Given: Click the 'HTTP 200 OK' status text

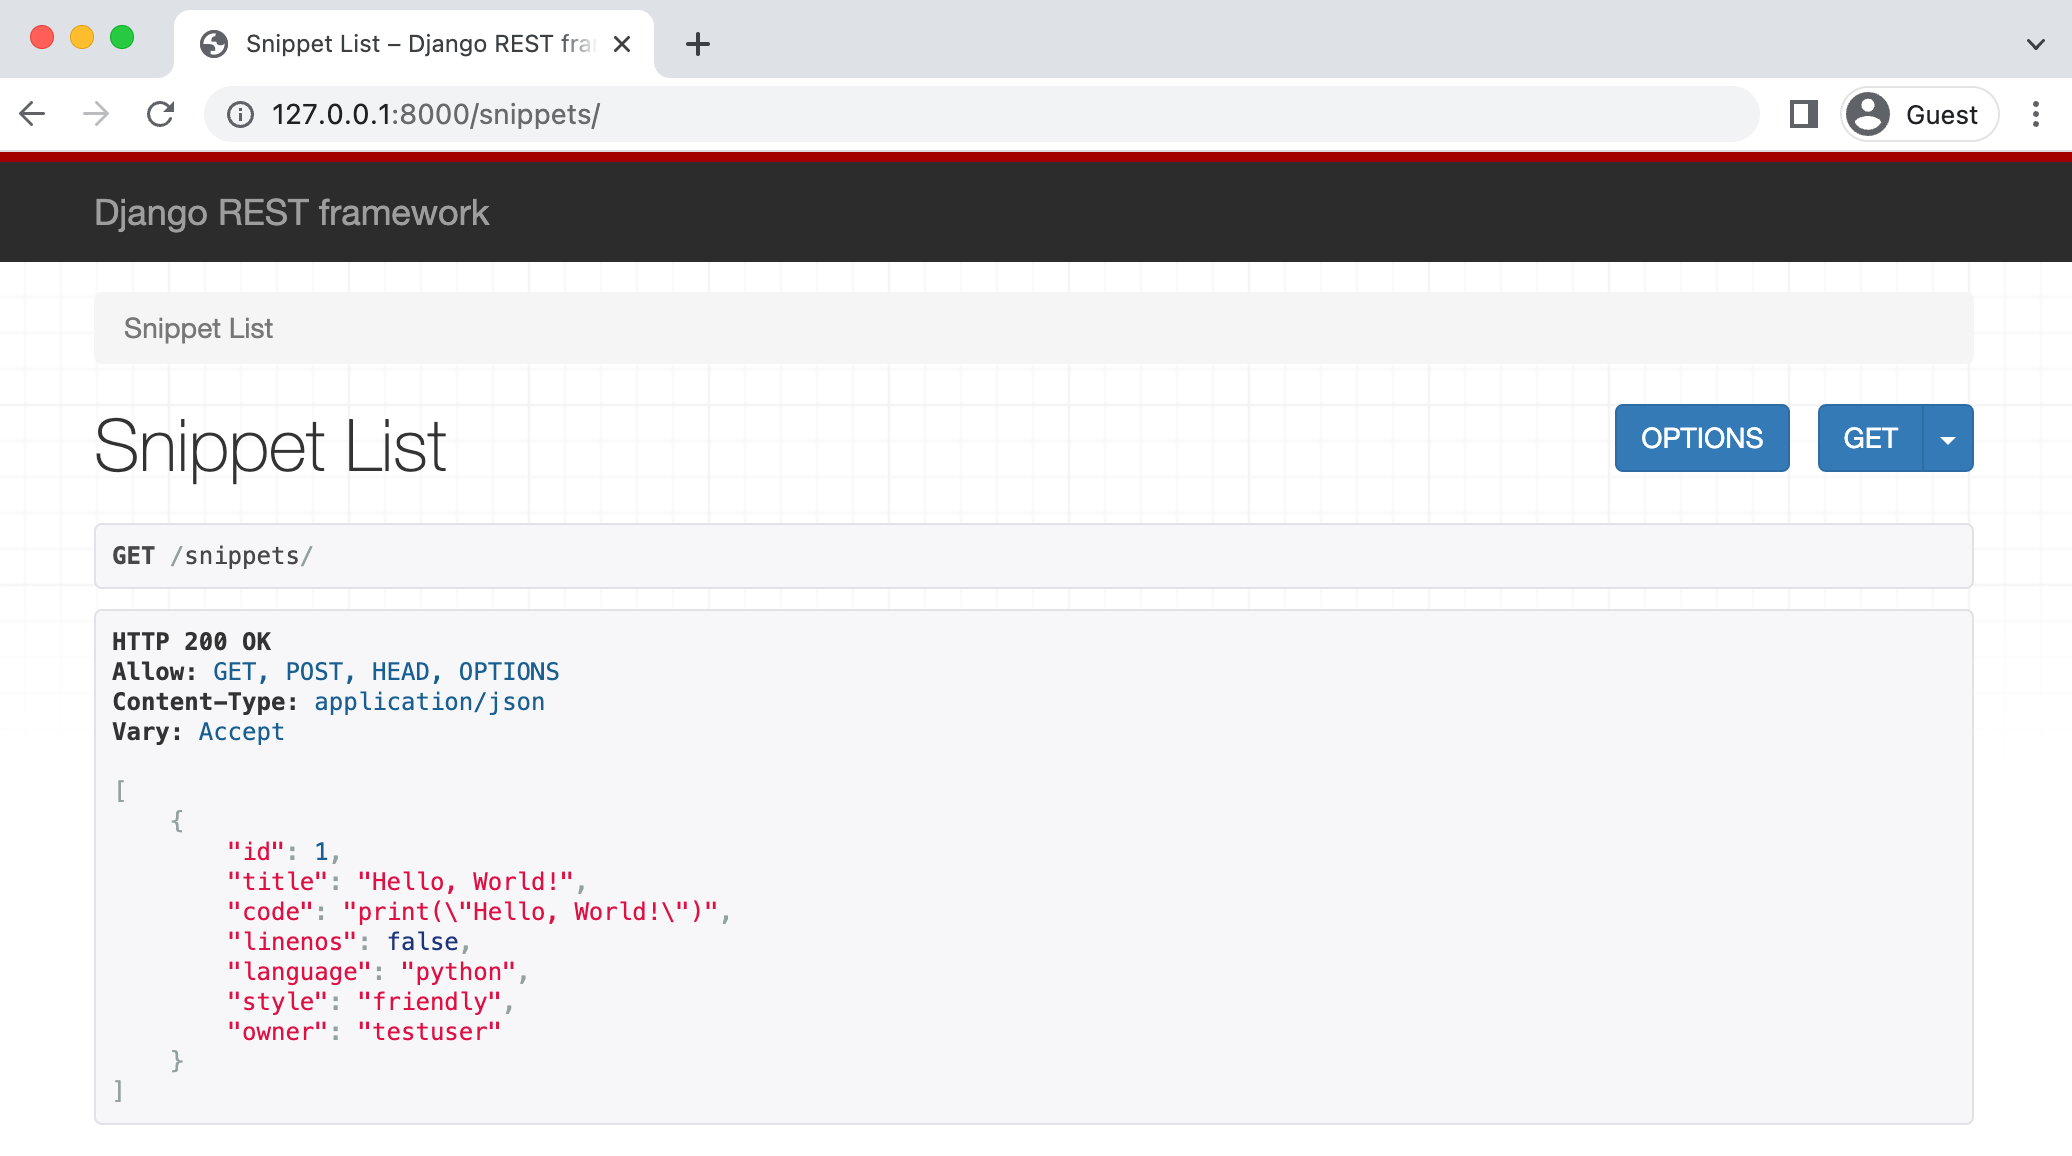Looking at the screenshot, I should click(191, 641).
